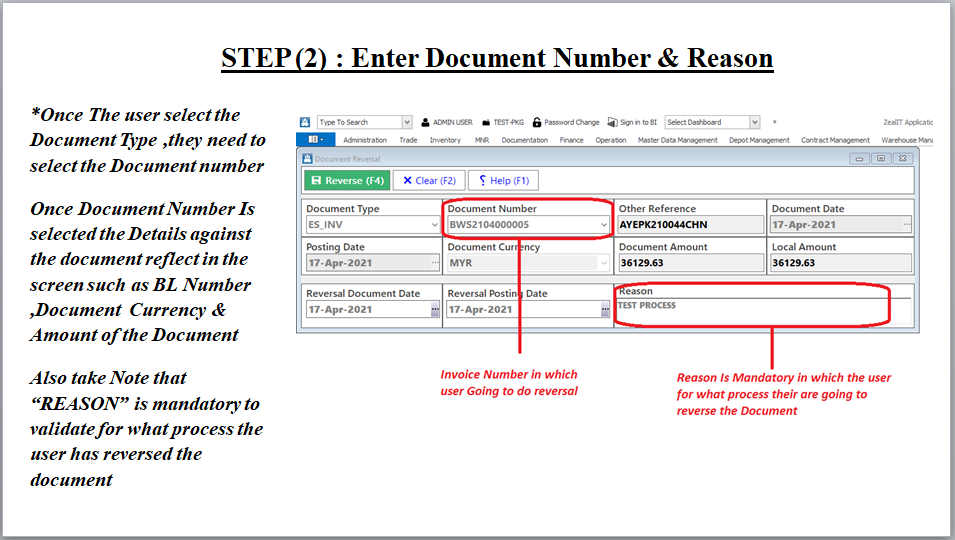955x540 pixels.
Task: Click the Document Reversal window icon
Action: click(x=308, y=159)
